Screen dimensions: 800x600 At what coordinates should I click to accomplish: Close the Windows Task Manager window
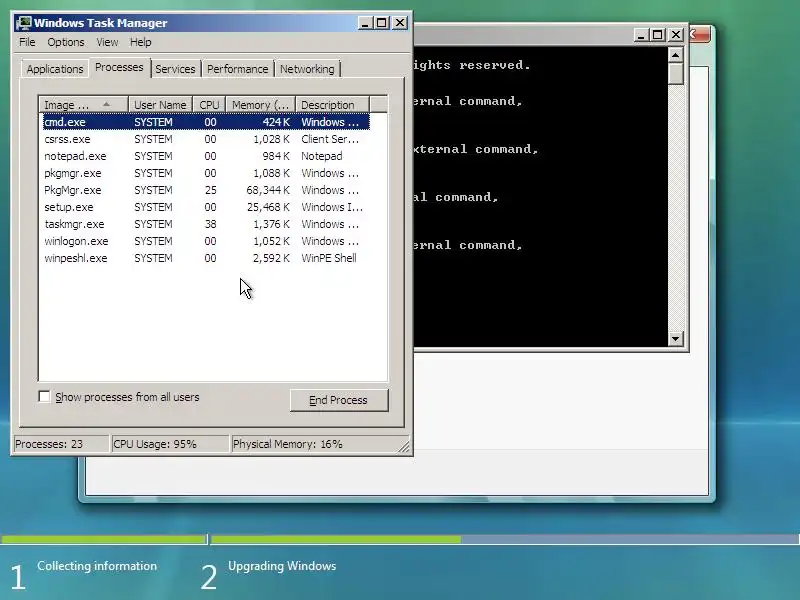pos(400,23)
